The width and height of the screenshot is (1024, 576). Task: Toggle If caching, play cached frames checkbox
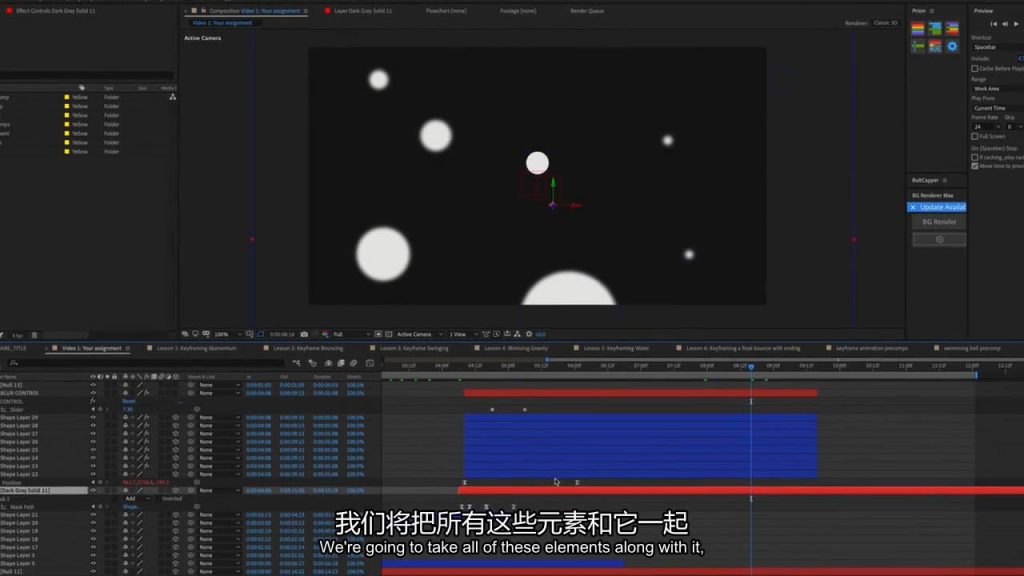[974, 157]
